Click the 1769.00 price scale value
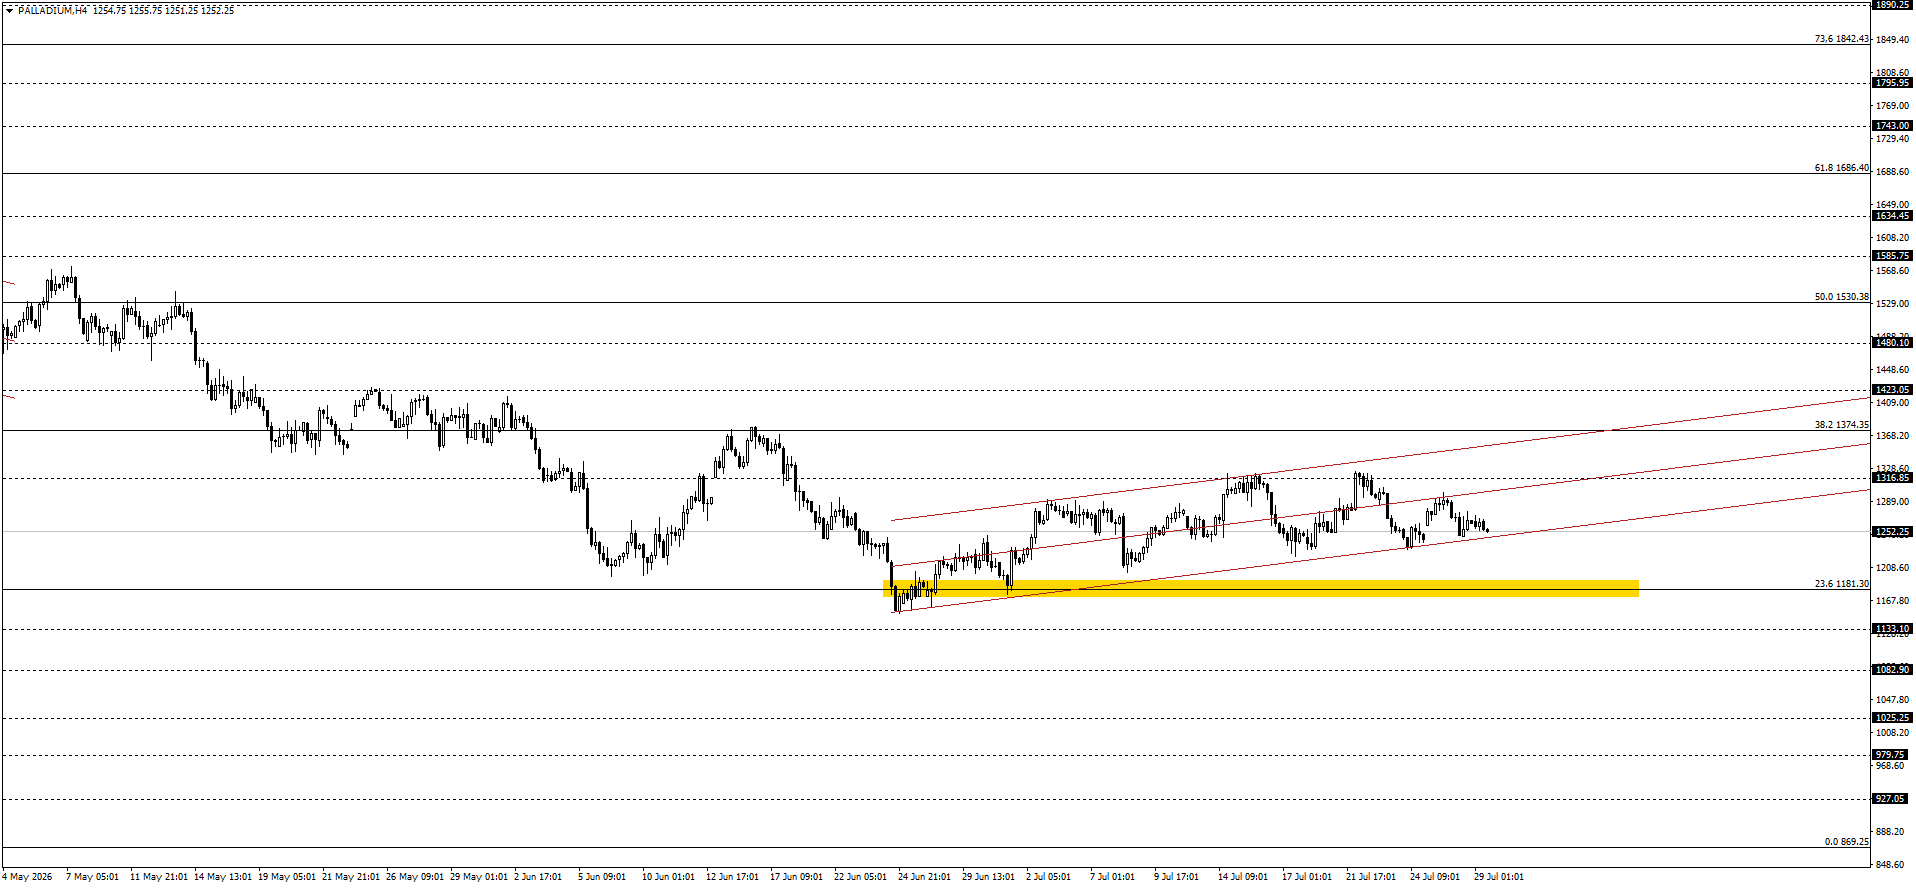This screenshot has width=1916, height=888. point(1891,106)
